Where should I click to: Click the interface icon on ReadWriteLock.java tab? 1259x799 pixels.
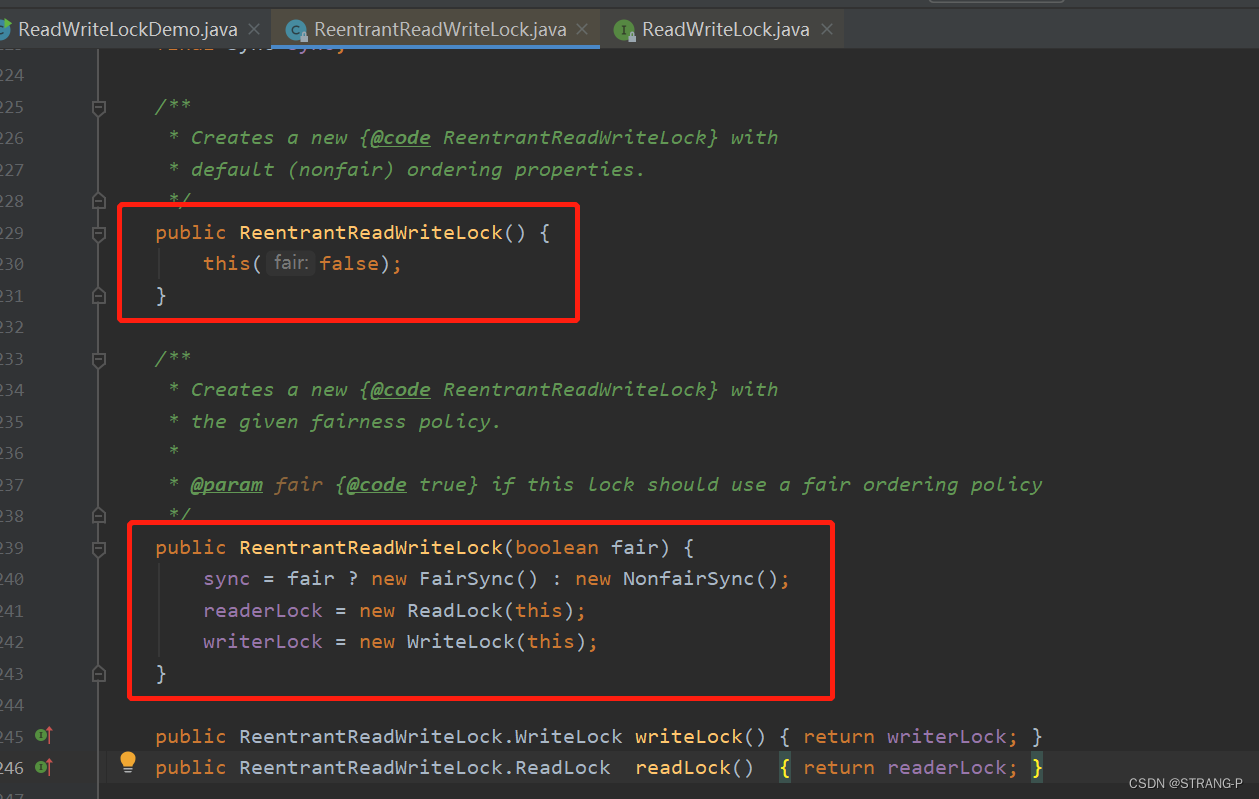tap(624, 30)
